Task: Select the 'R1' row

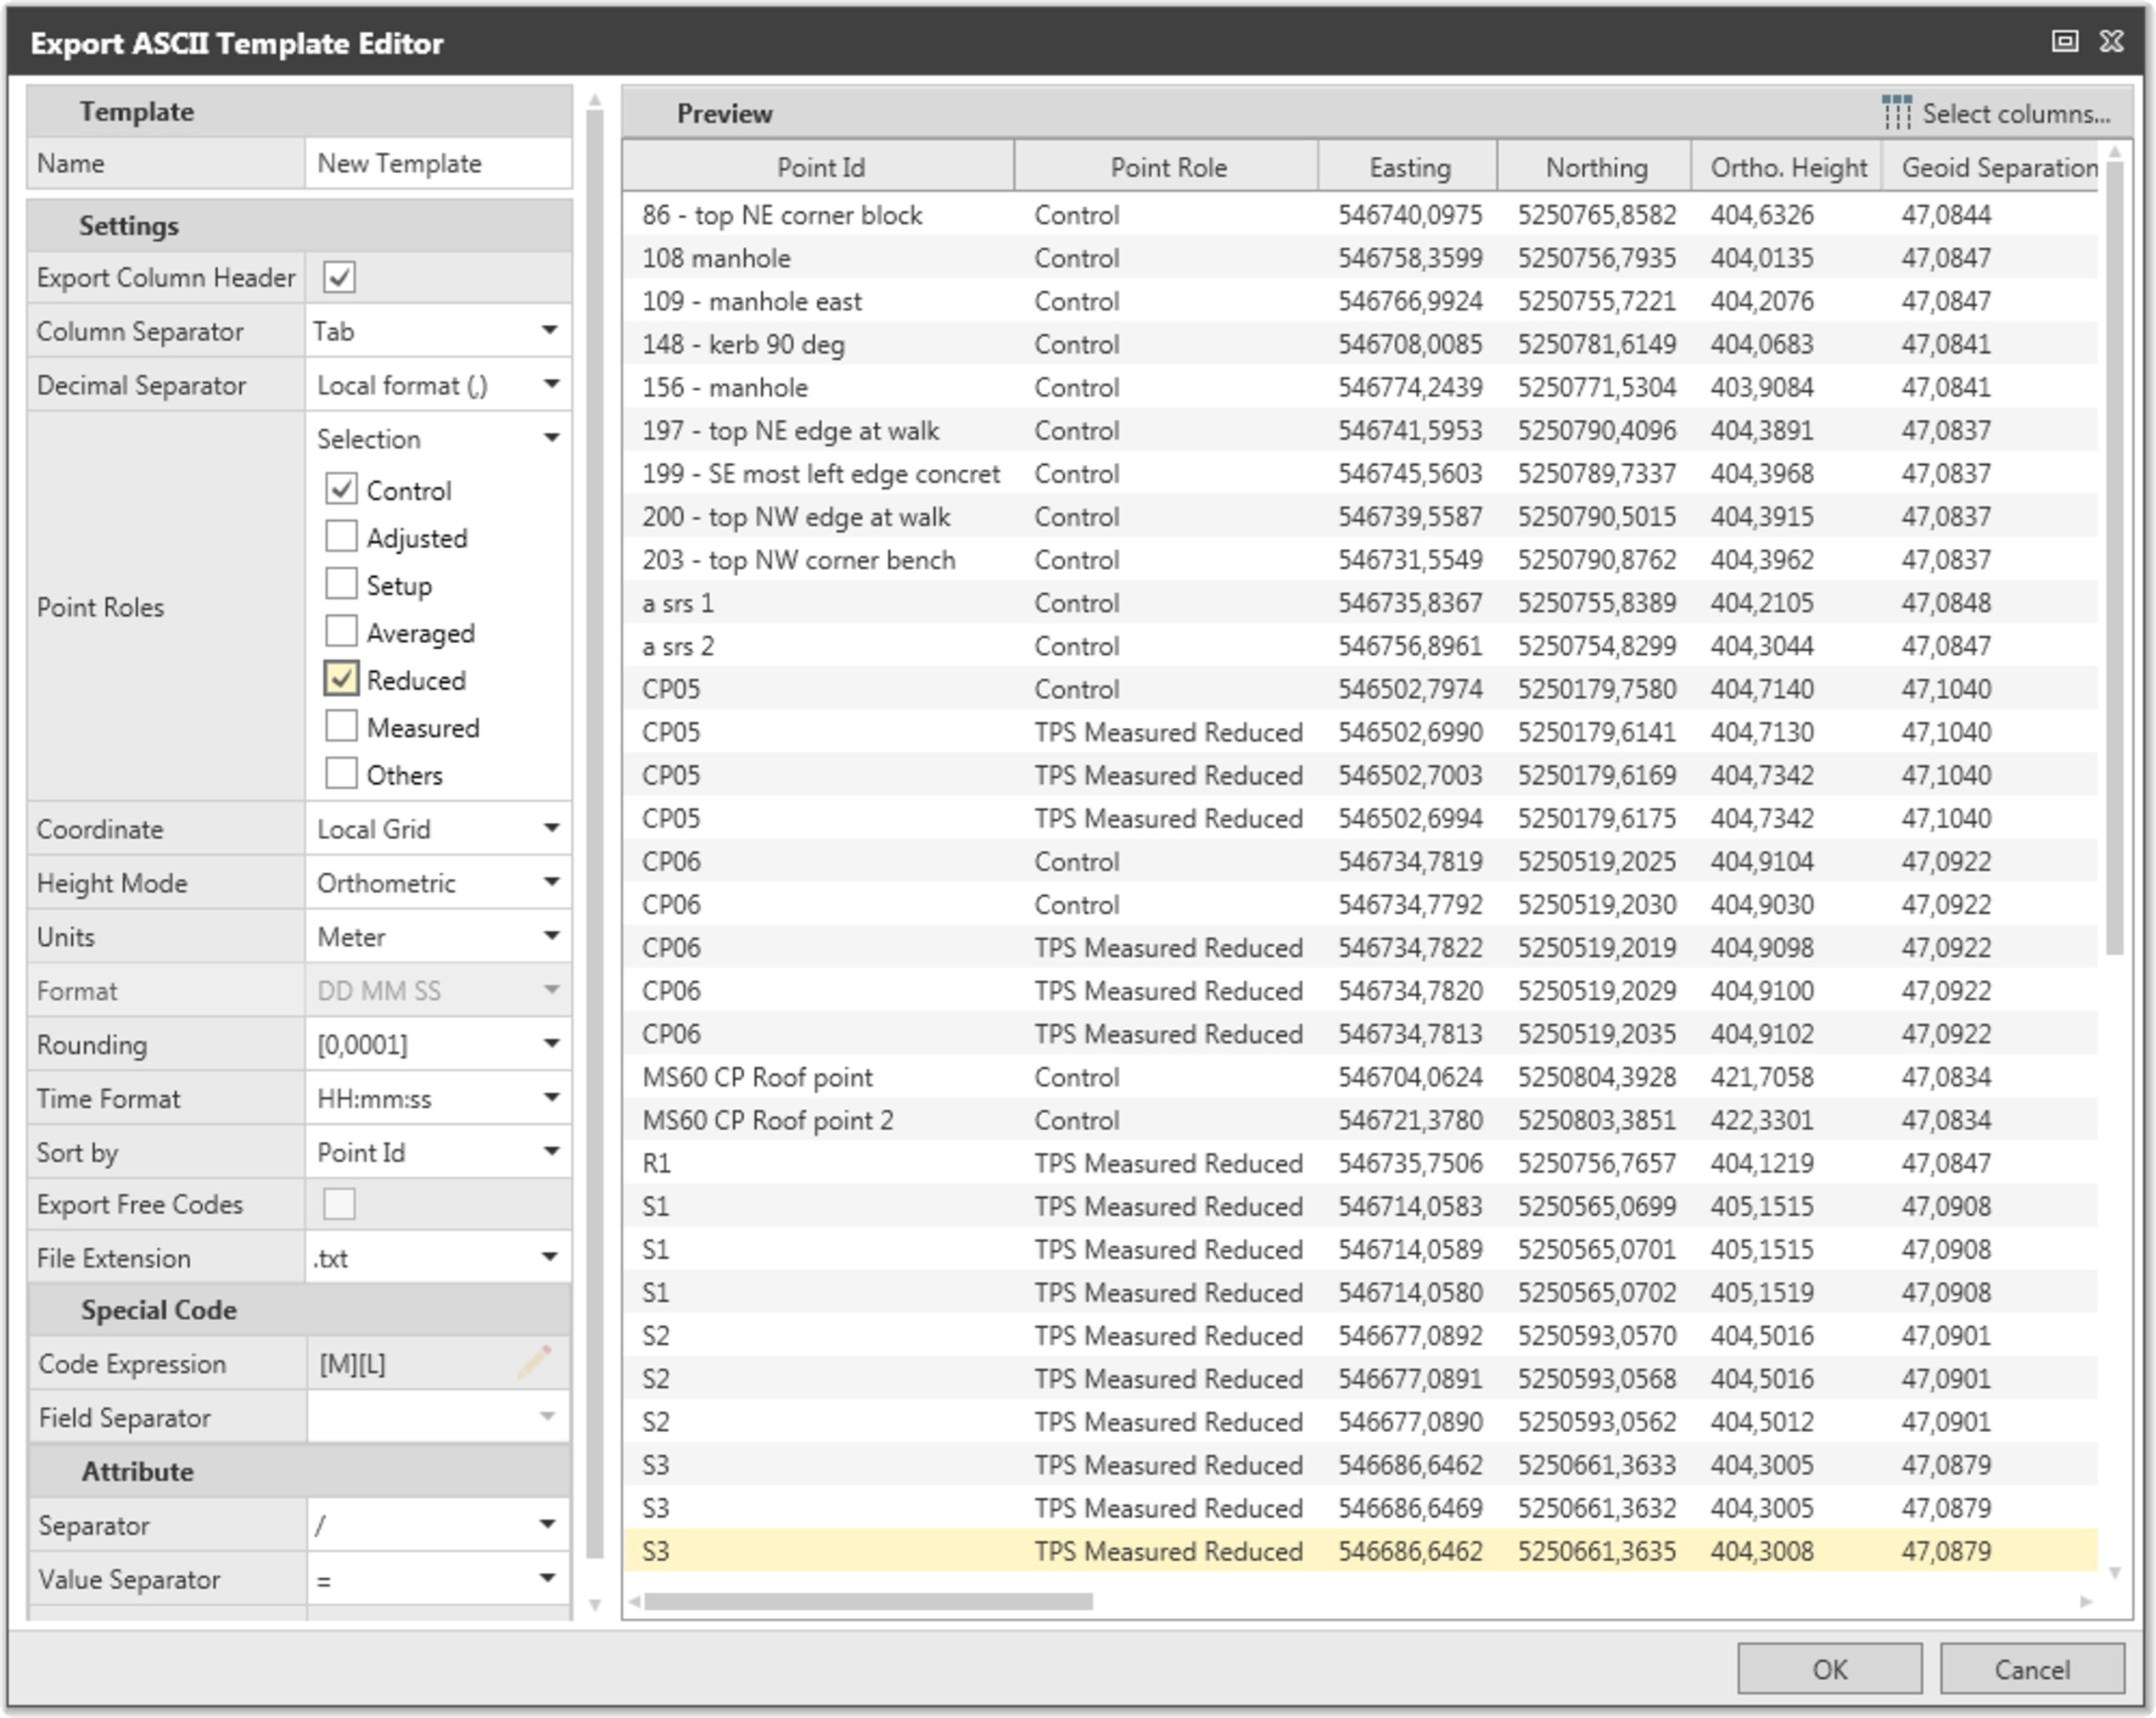Action: (1360, 1162)
